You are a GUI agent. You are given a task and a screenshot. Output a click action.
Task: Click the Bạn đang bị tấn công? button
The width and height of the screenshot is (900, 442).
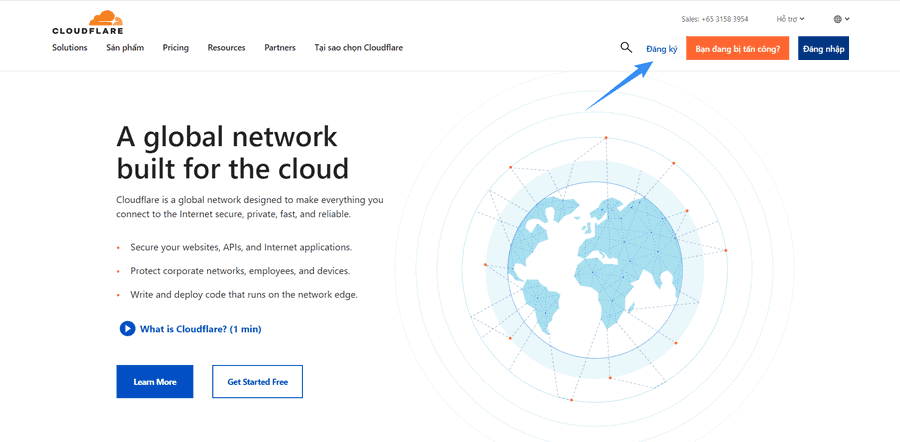738,48
